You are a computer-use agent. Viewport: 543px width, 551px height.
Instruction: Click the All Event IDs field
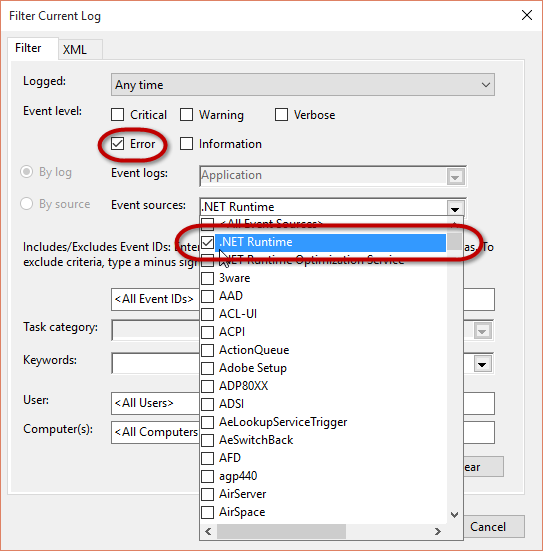tap(155, 299)
